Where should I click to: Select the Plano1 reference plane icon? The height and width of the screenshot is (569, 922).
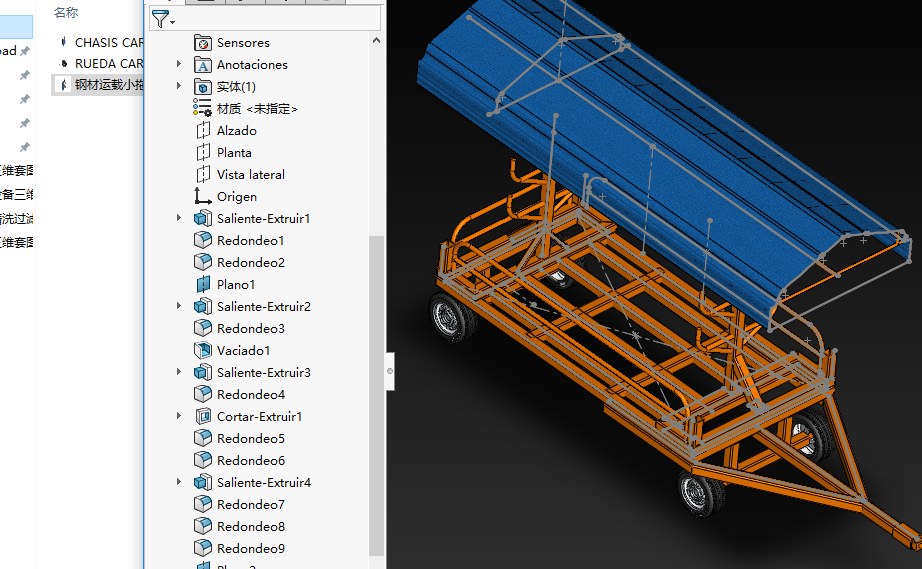202,284
